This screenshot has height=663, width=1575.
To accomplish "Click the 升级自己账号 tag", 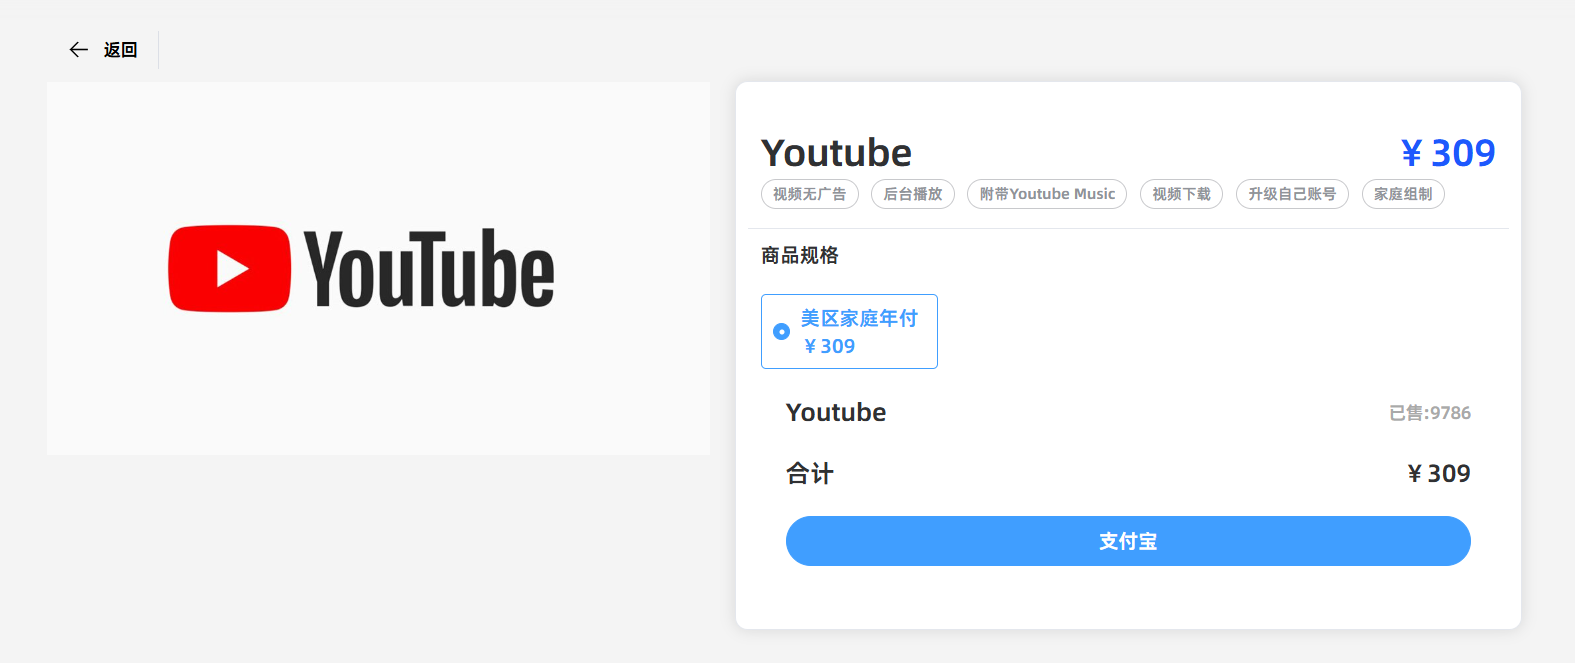I will [x=1292, y=194].
